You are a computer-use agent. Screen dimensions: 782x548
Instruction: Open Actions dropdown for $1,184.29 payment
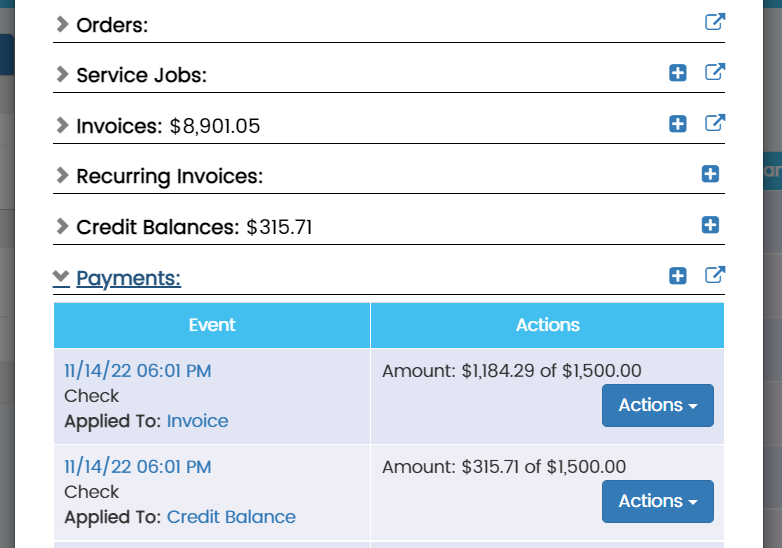click(x=657, y=405)
